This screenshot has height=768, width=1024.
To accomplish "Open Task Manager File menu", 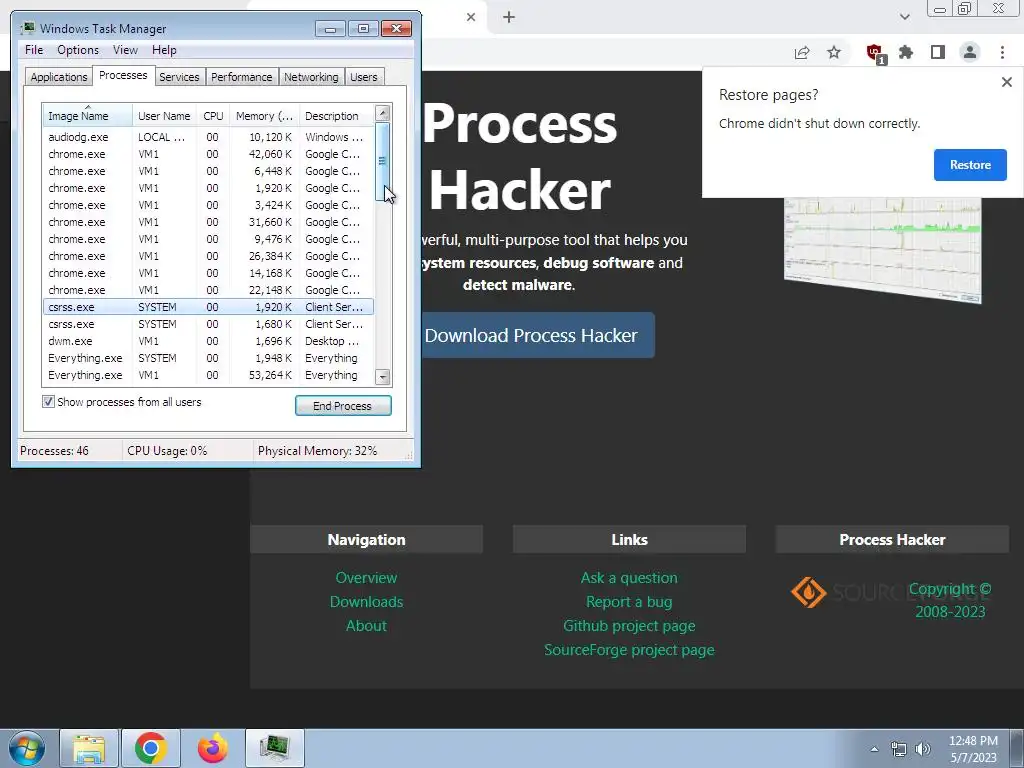I will 34,50.
